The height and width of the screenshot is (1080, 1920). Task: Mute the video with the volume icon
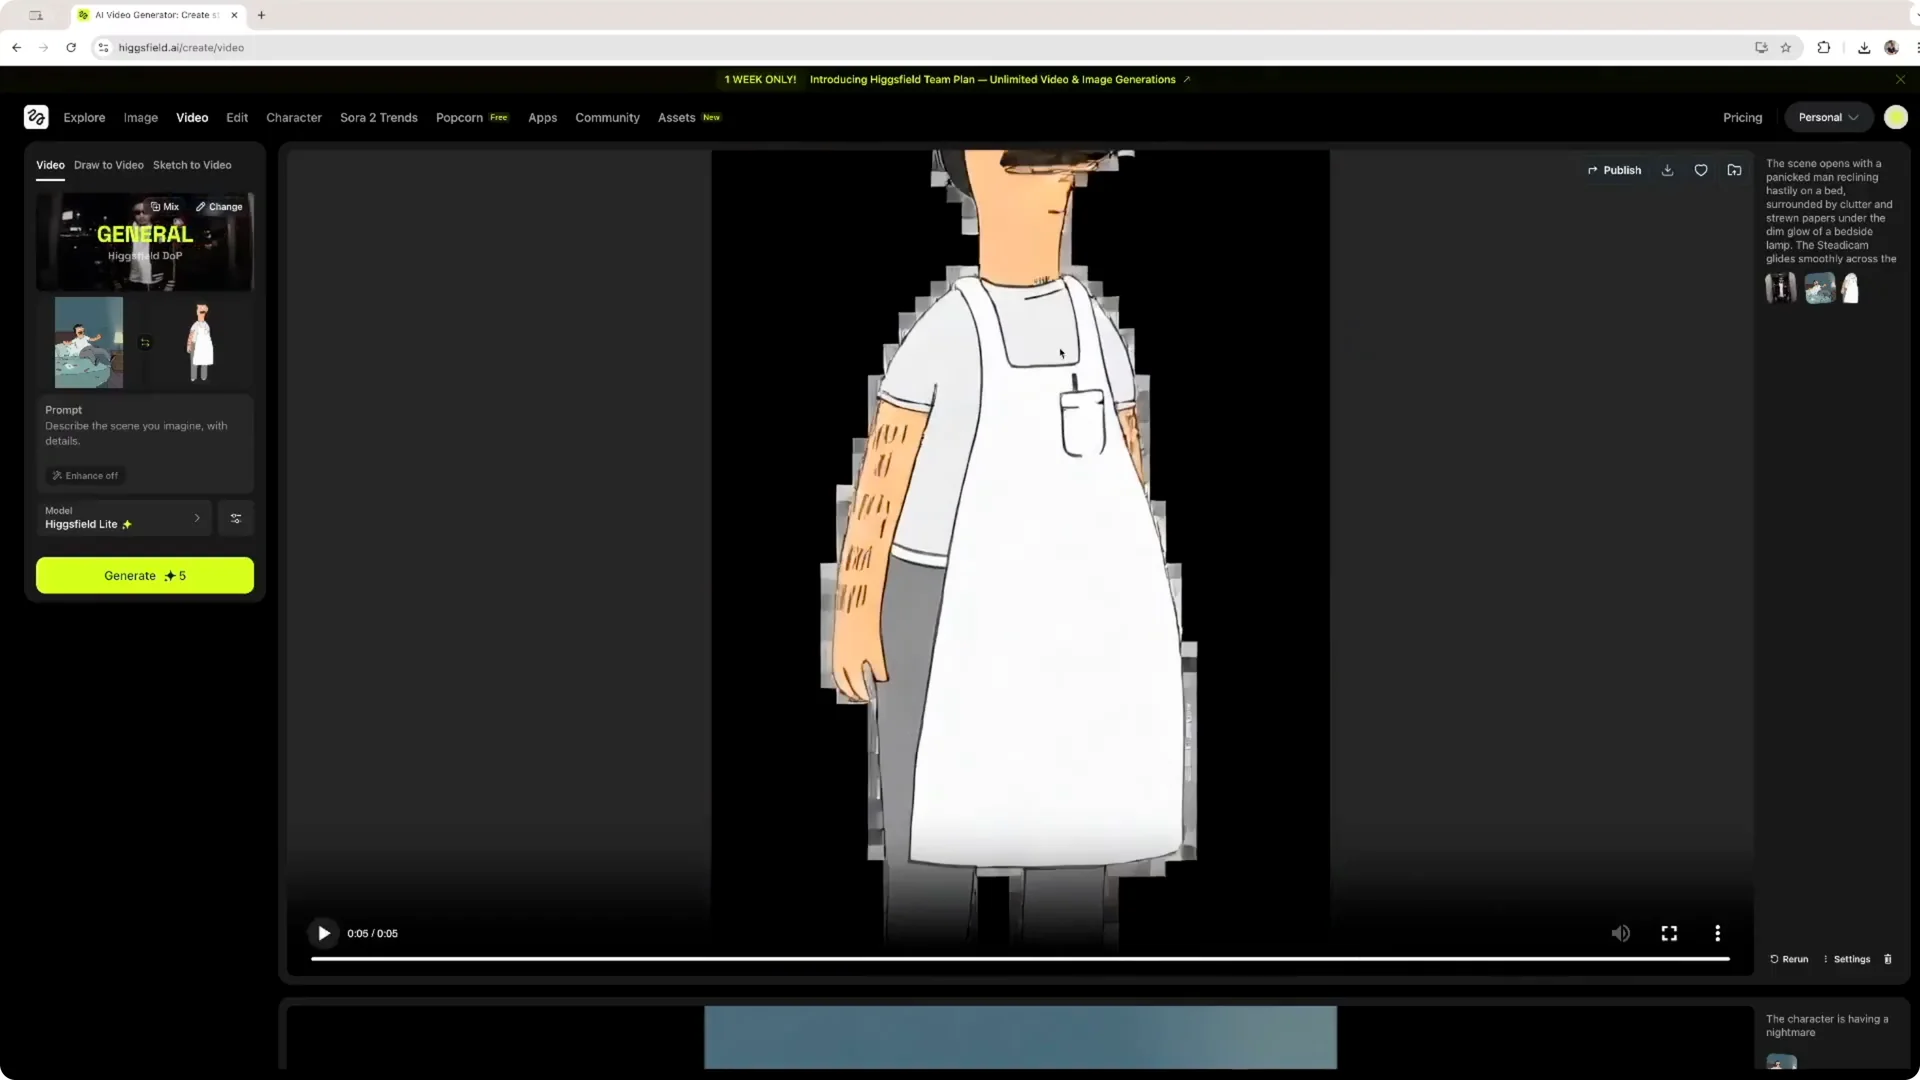click(x=1621, y=933)
